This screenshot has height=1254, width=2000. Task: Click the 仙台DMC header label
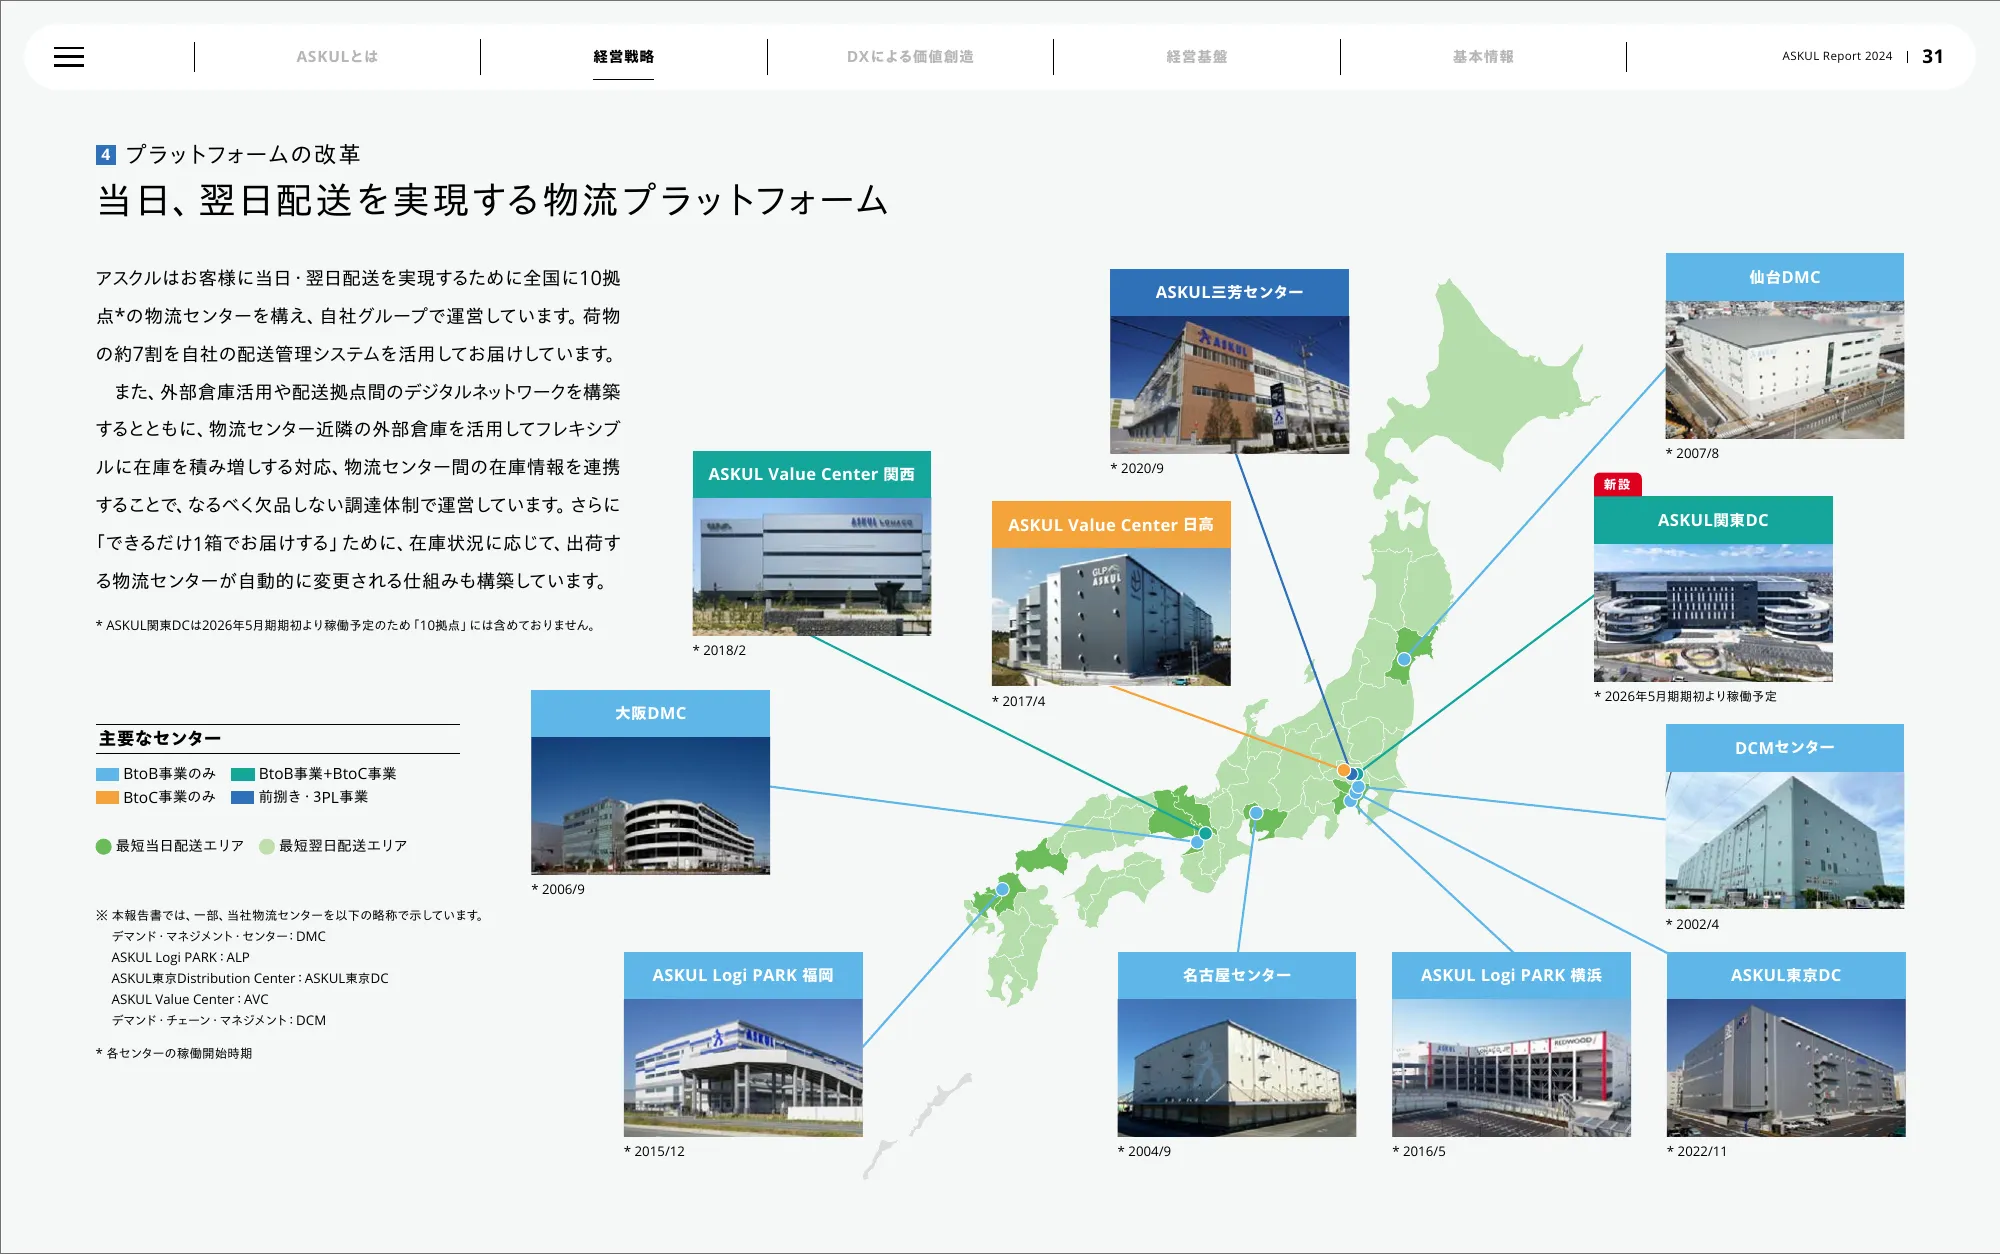click(x=1784, y=277)
